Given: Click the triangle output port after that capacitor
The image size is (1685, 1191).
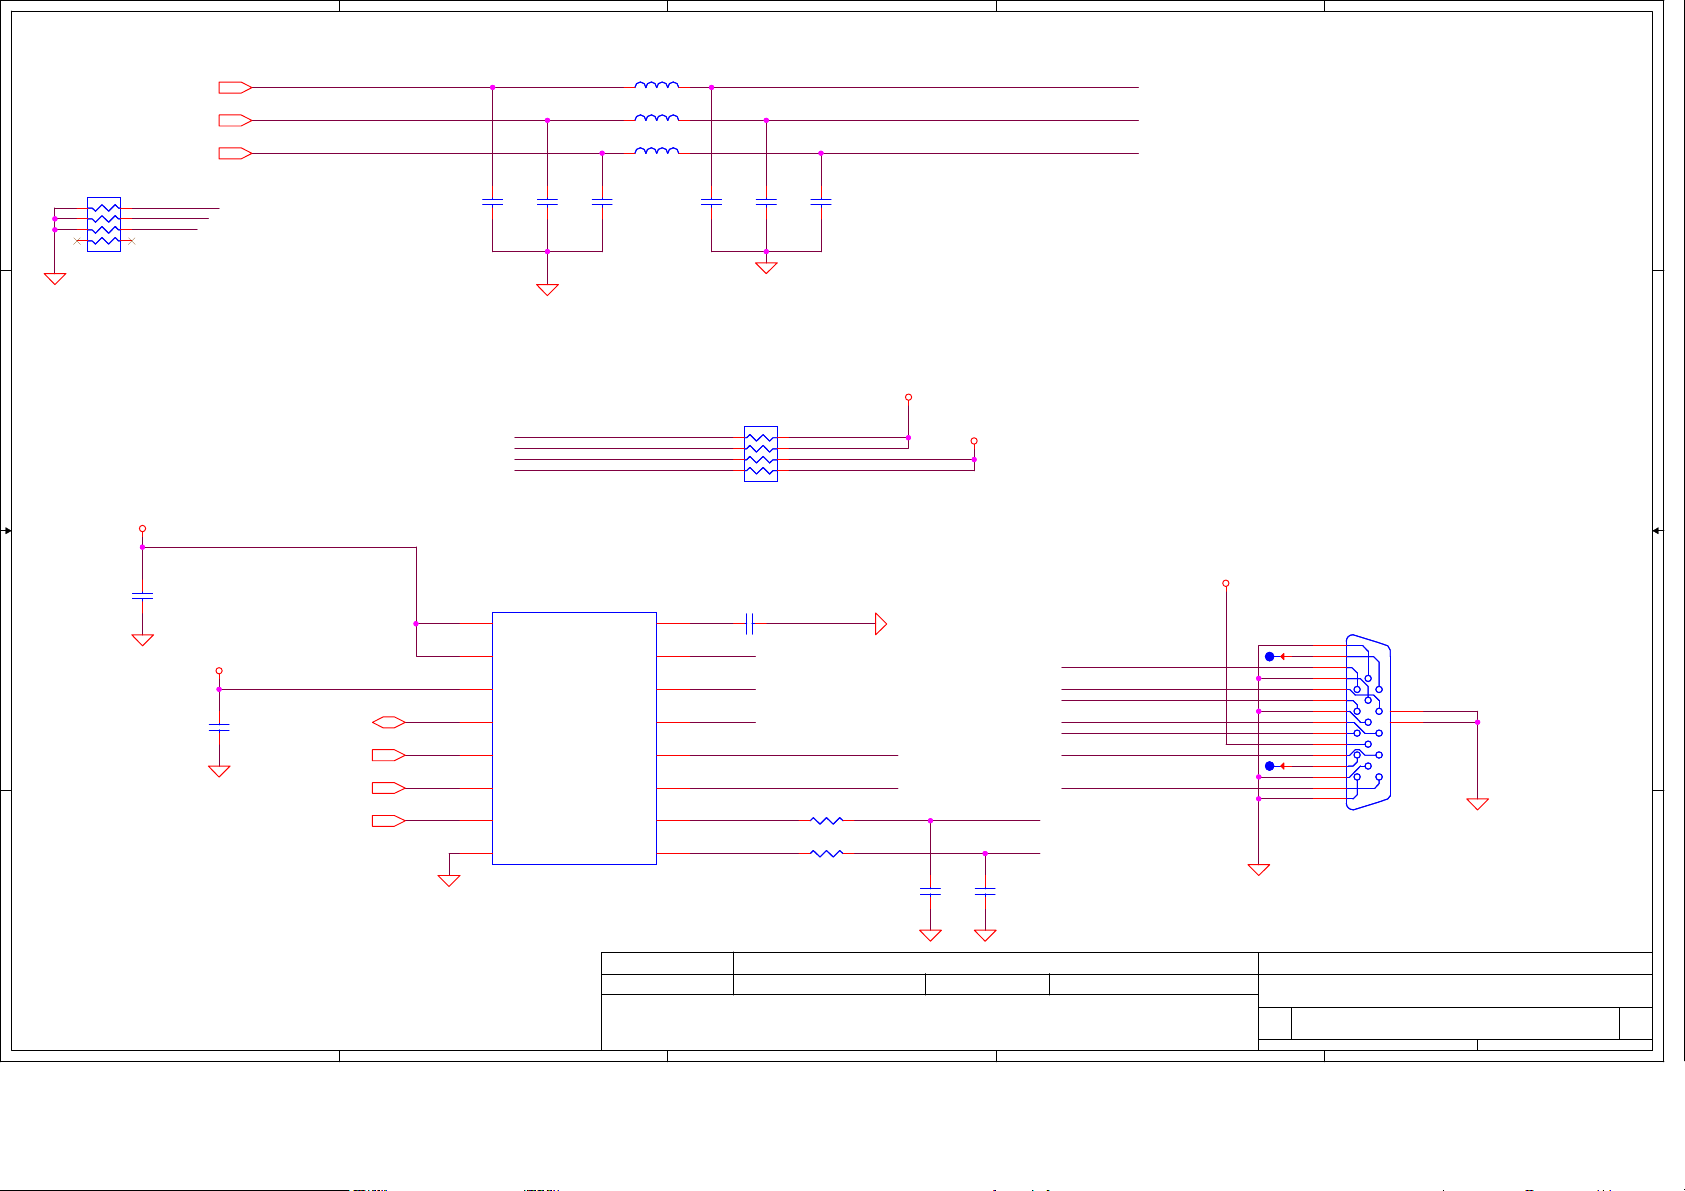Looking at the screenshot, I should [881, 624].
